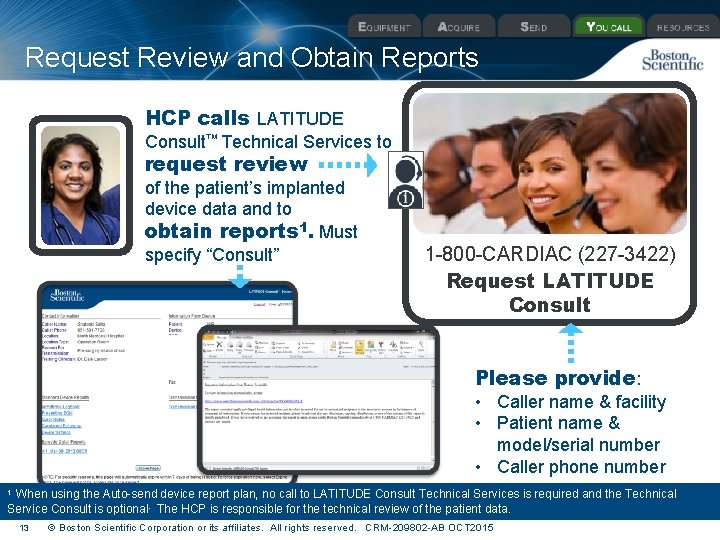Viewport: 720px width, 540px height.
Task: Click the "Caller name & facility" bullet
Action: pyautogui.click(x=581, y=401)
